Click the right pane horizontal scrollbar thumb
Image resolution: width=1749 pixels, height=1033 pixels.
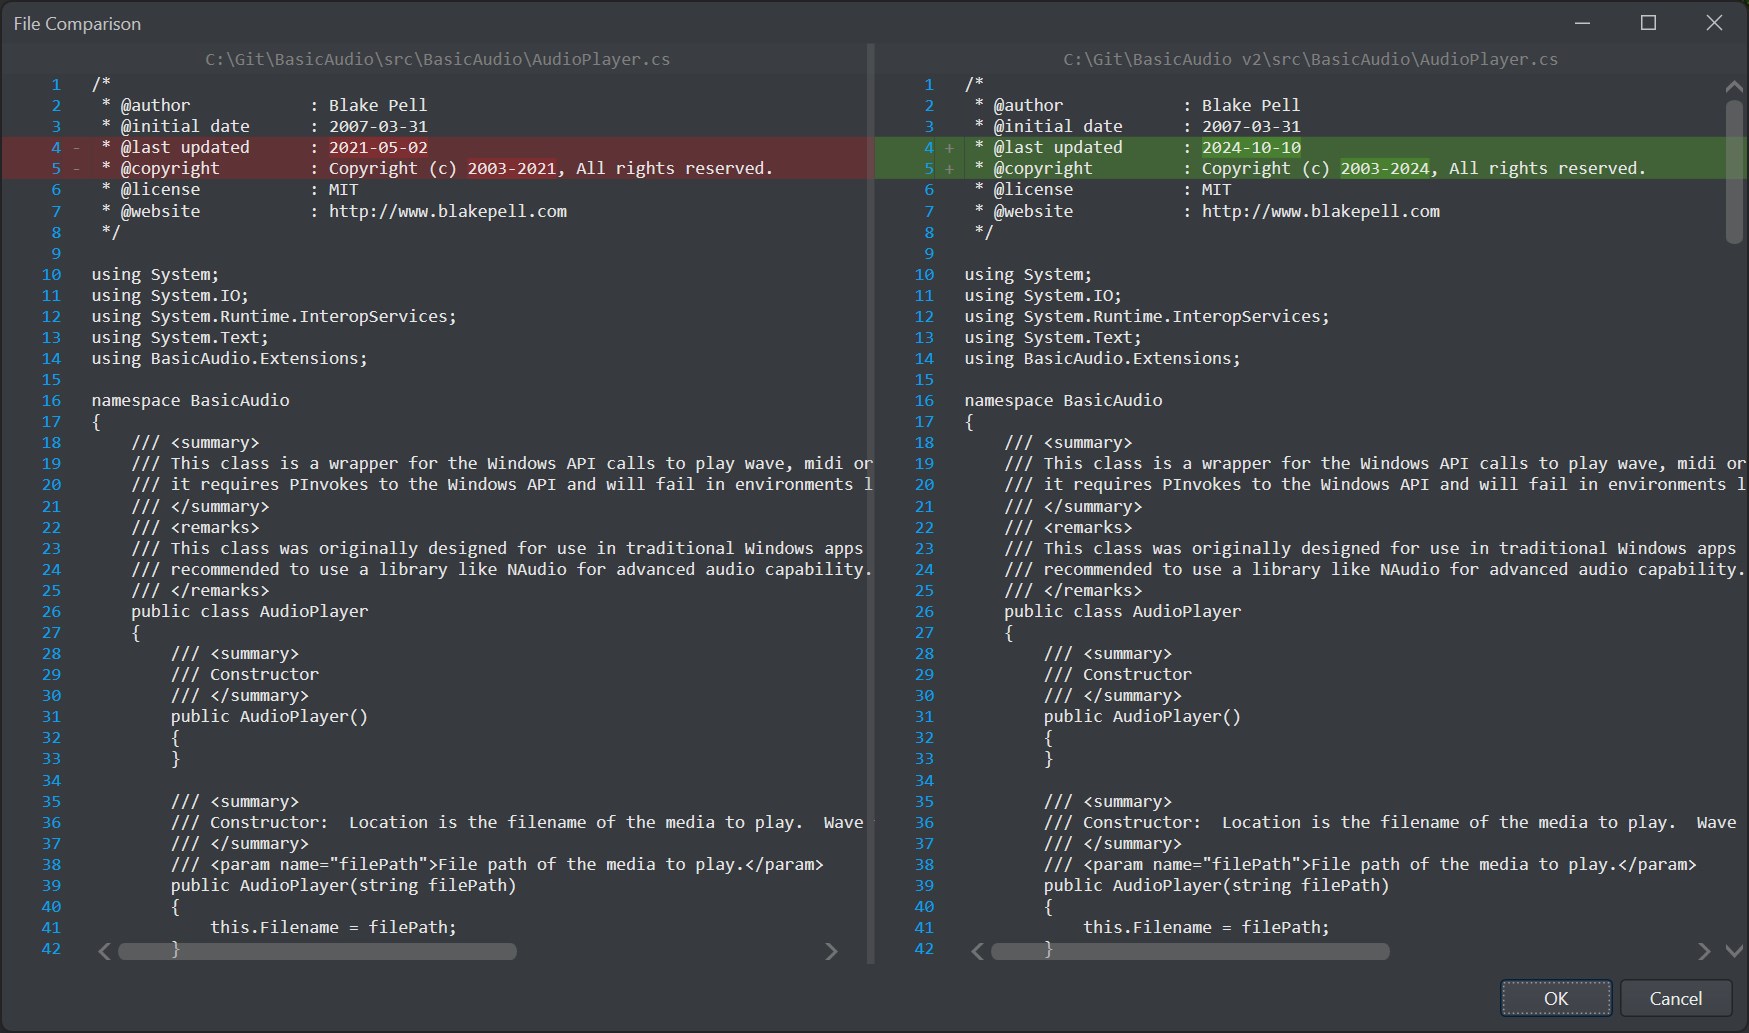coord(1190,951)
